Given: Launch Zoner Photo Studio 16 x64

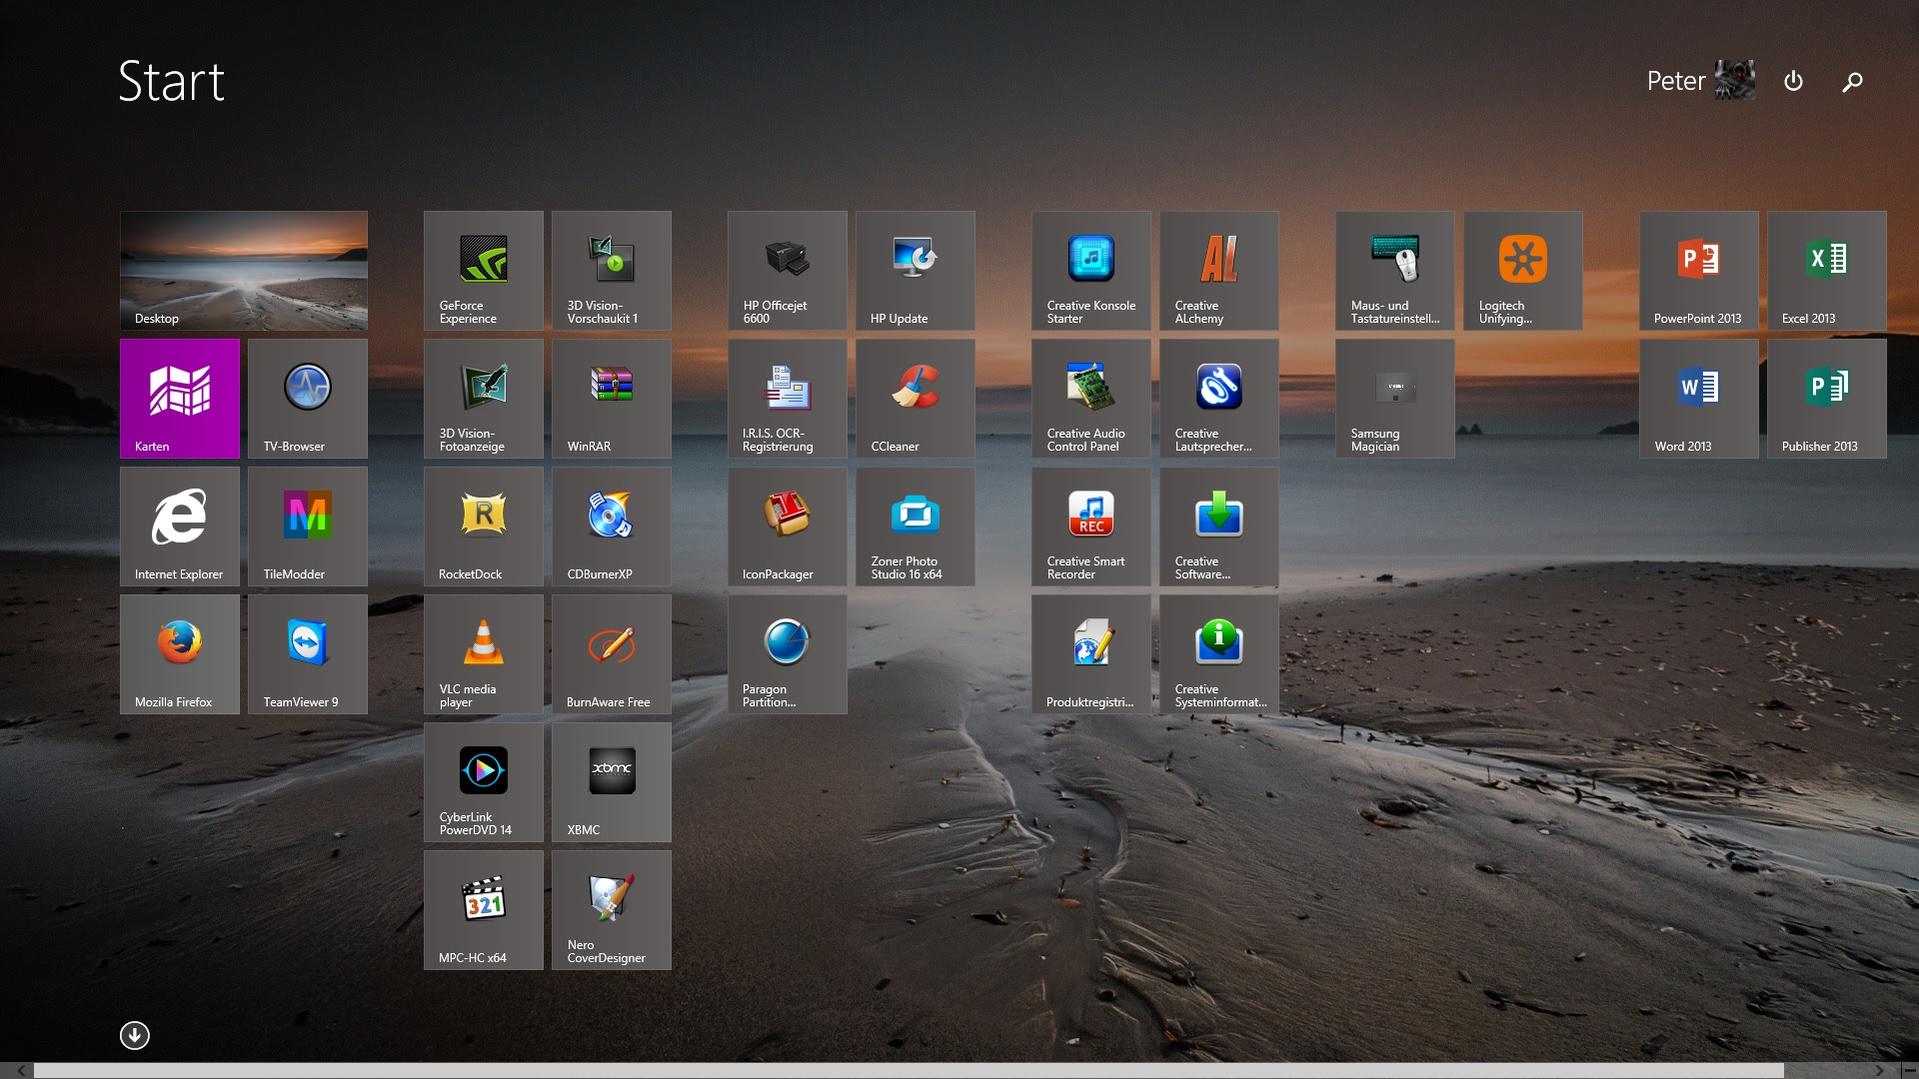Looking at the screenshot, I should 916,526.
